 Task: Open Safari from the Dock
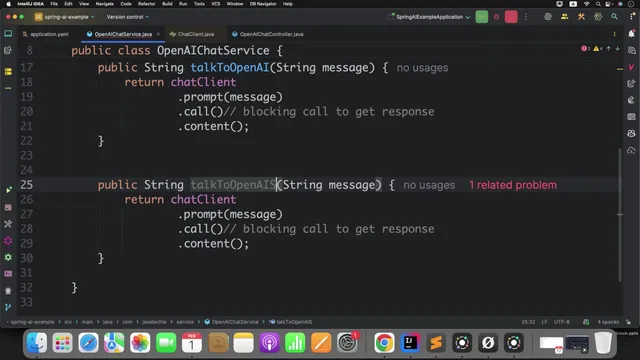click(x=88, y=342)
